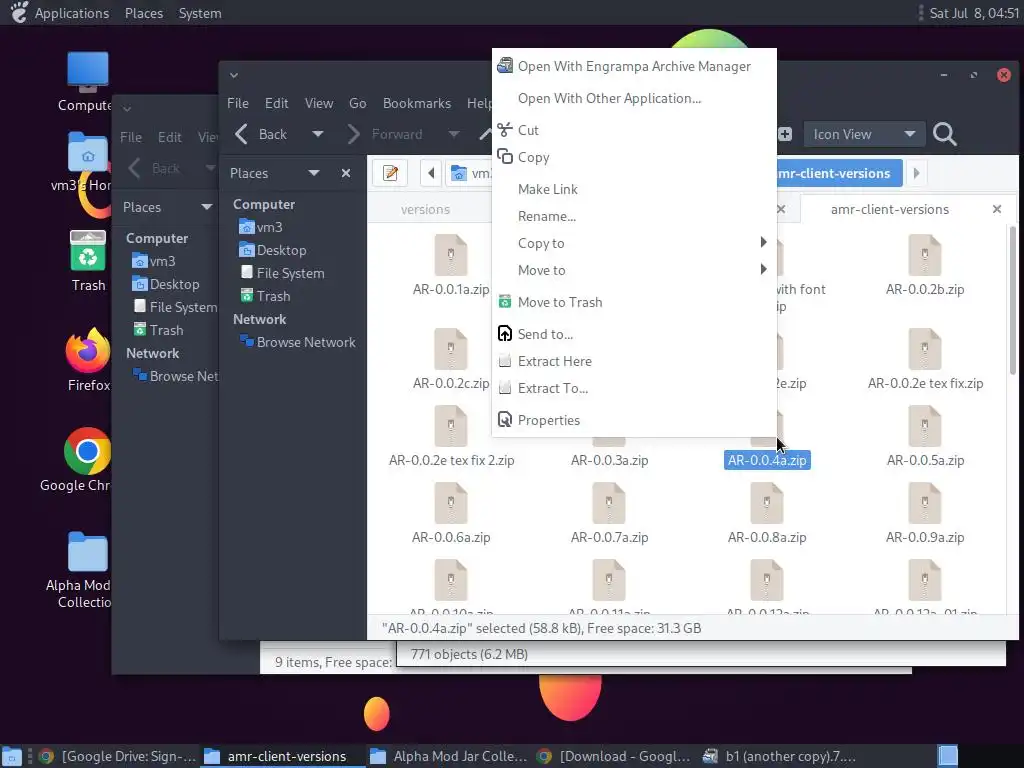Viewport: 1024px width, 768px height.
Task: Select Cut from the context menu
Action: [633, 130]
